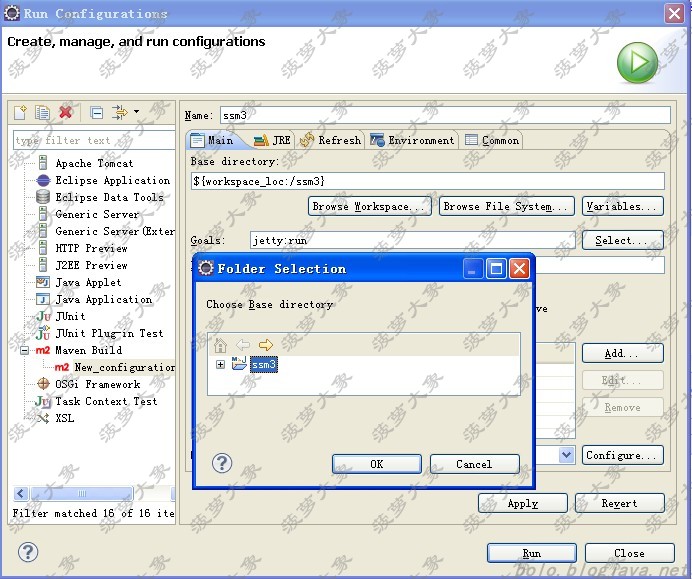Click the Apply button
This screenshot has height=579, width=692.
pos(523,504)
